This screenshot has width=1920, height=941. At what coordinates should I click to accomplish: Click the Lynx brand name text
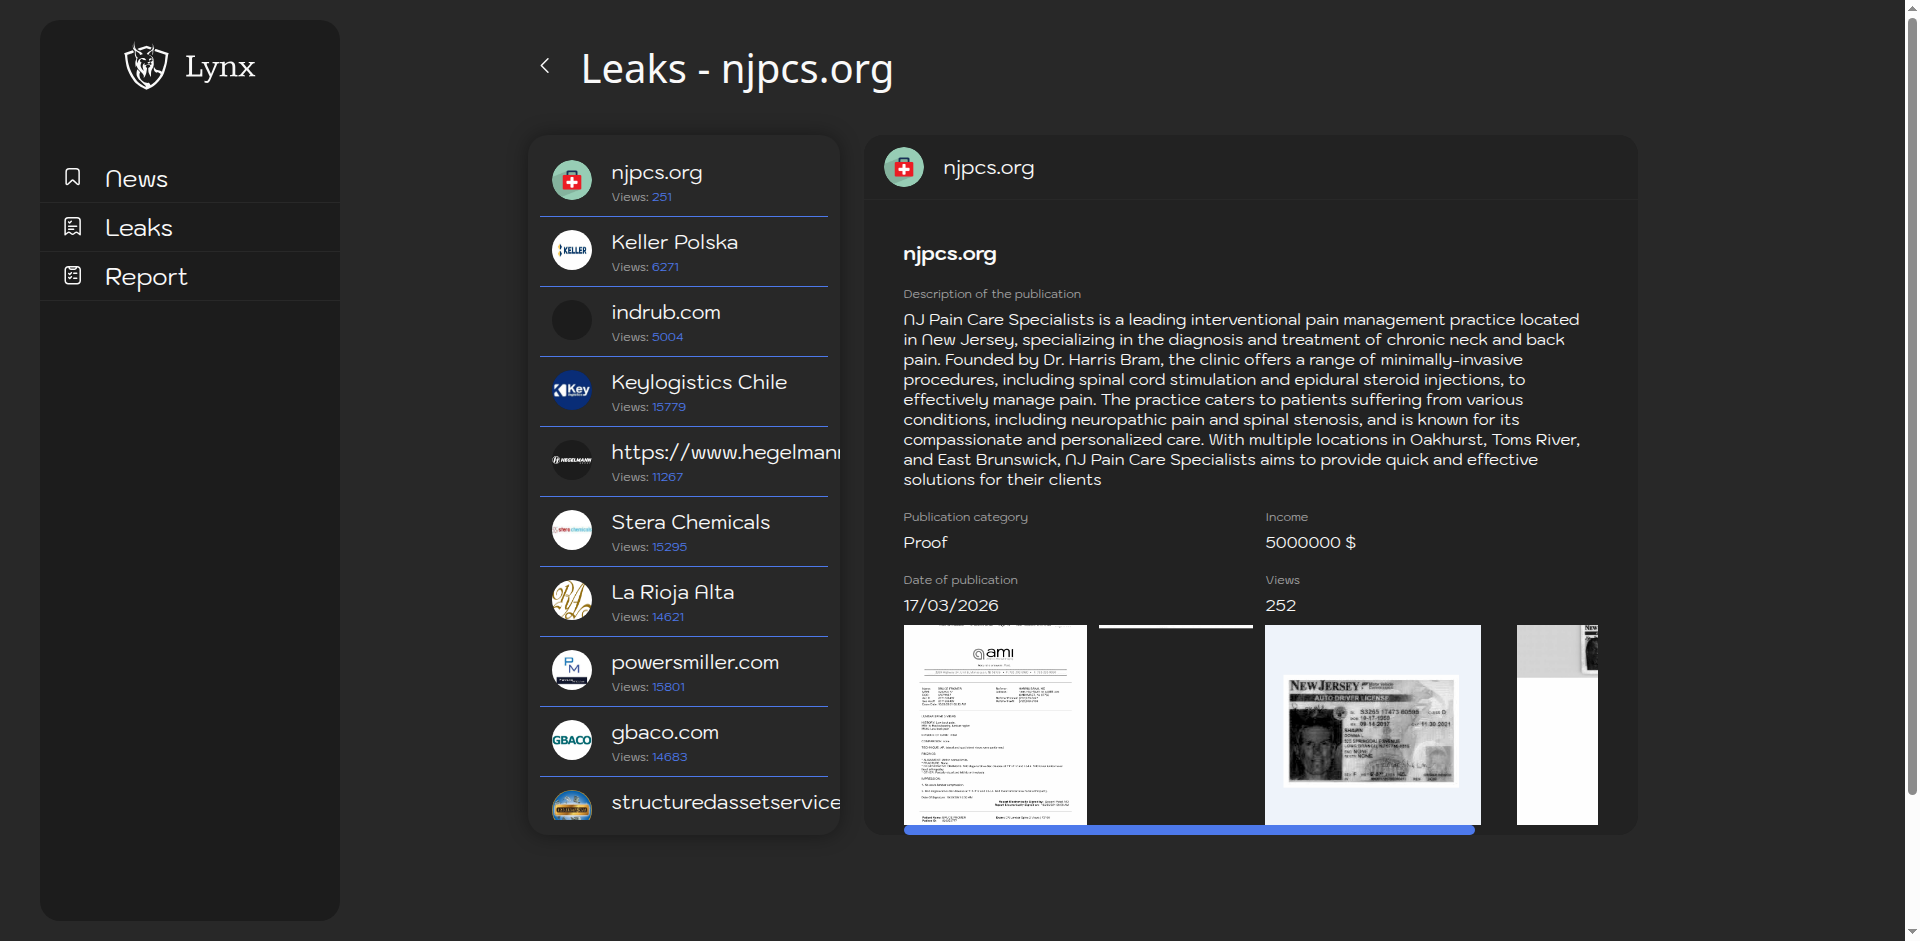click(x=220, y=67)
